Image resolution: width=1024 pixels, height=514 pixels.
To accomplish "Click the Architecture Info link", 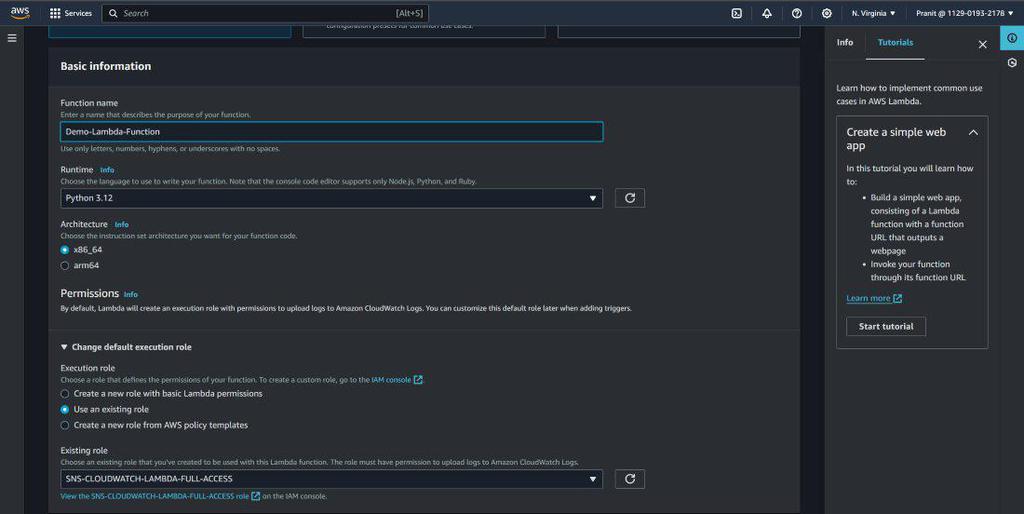I will [x=121, y=225].
